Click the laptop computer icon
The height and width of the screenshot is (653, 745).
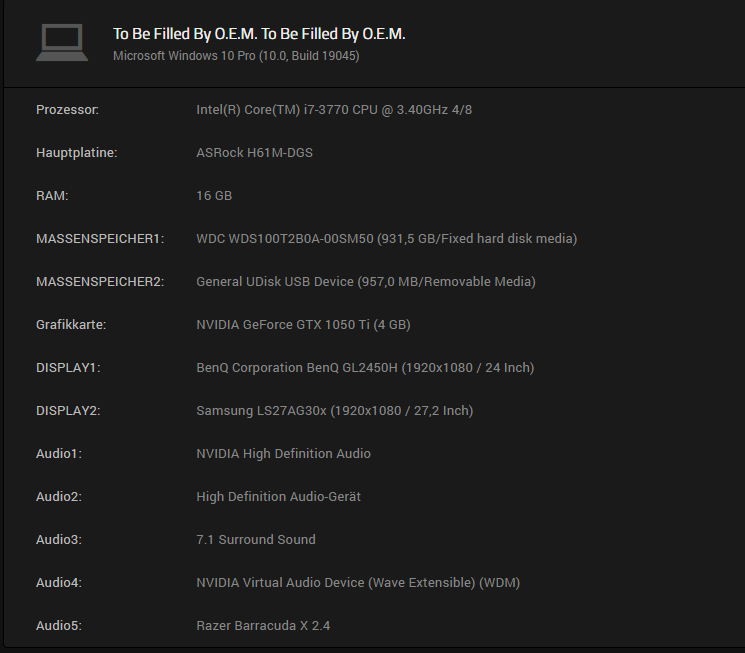click(x=62, y=42)
